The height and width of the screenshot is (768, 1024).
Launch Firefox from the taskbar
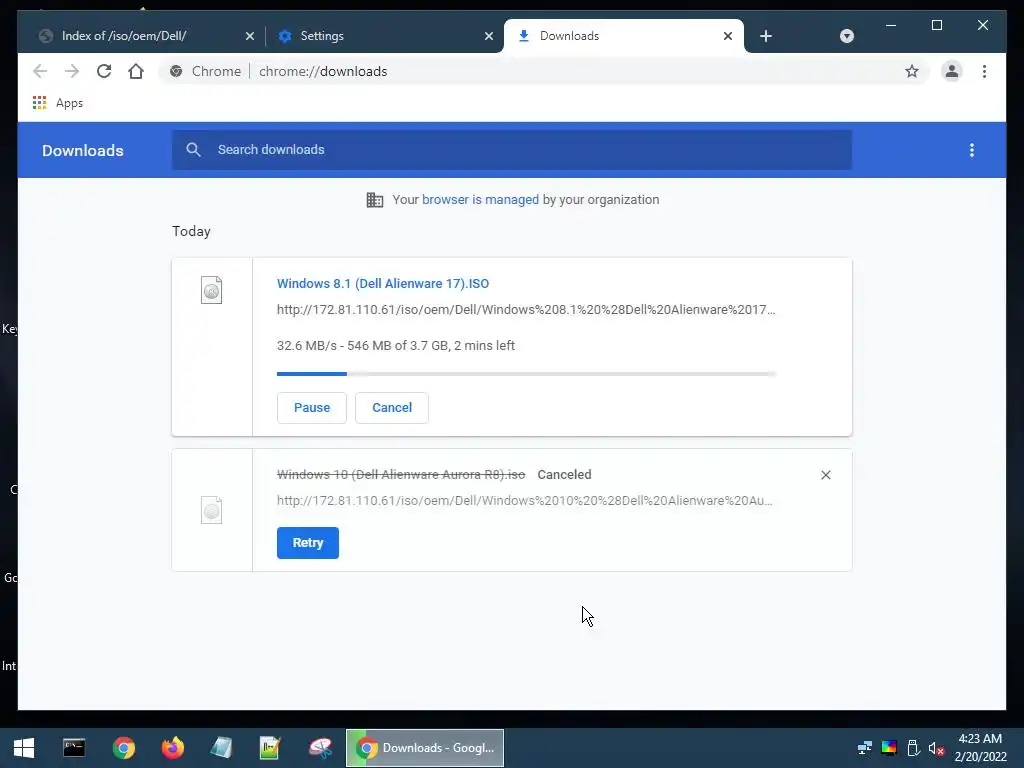click(x=172, y=748)
